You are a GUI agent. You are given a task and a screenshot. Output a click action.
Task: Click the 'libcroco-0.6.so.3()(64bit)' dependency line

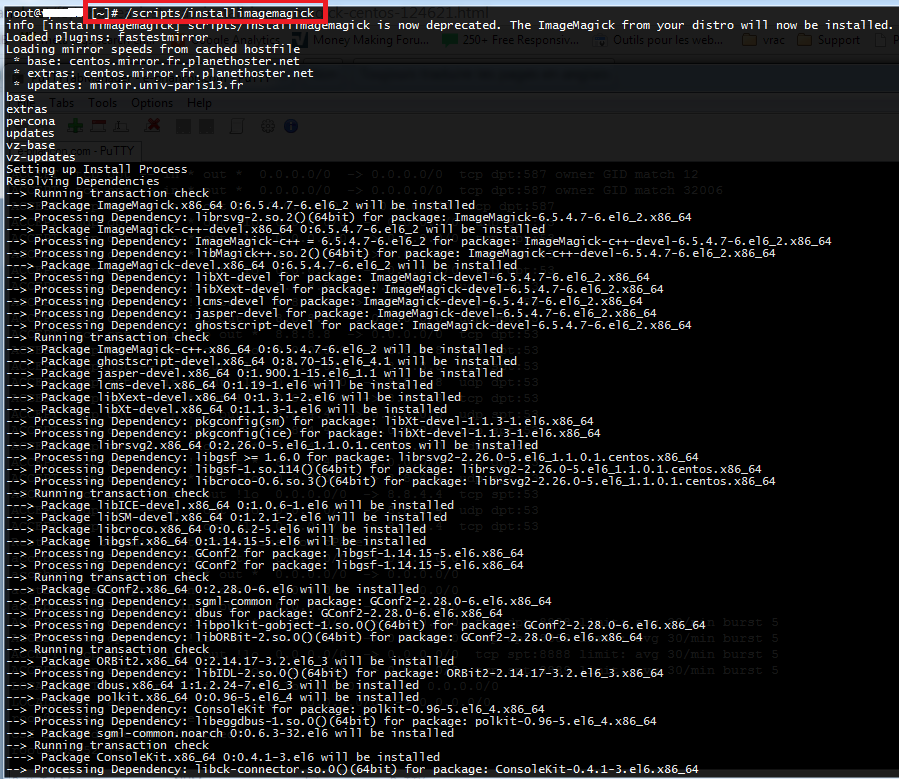point(390,482)
